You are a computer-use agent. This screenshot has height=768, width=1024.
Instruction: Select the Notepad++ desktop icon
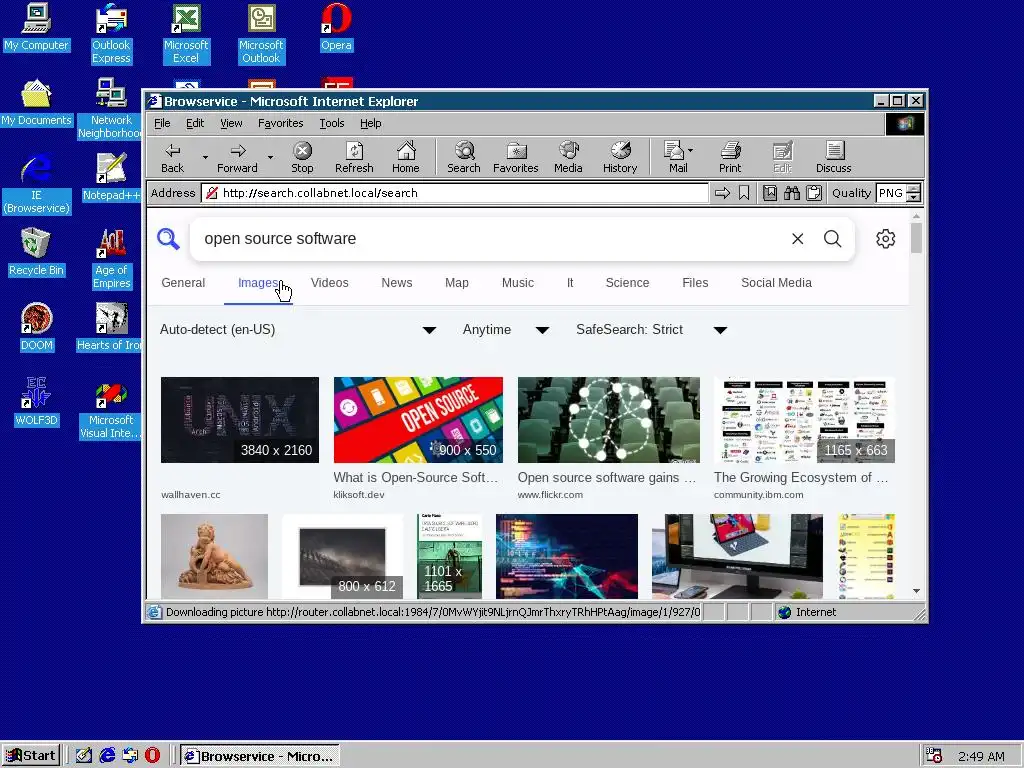(x=112, y=178)
